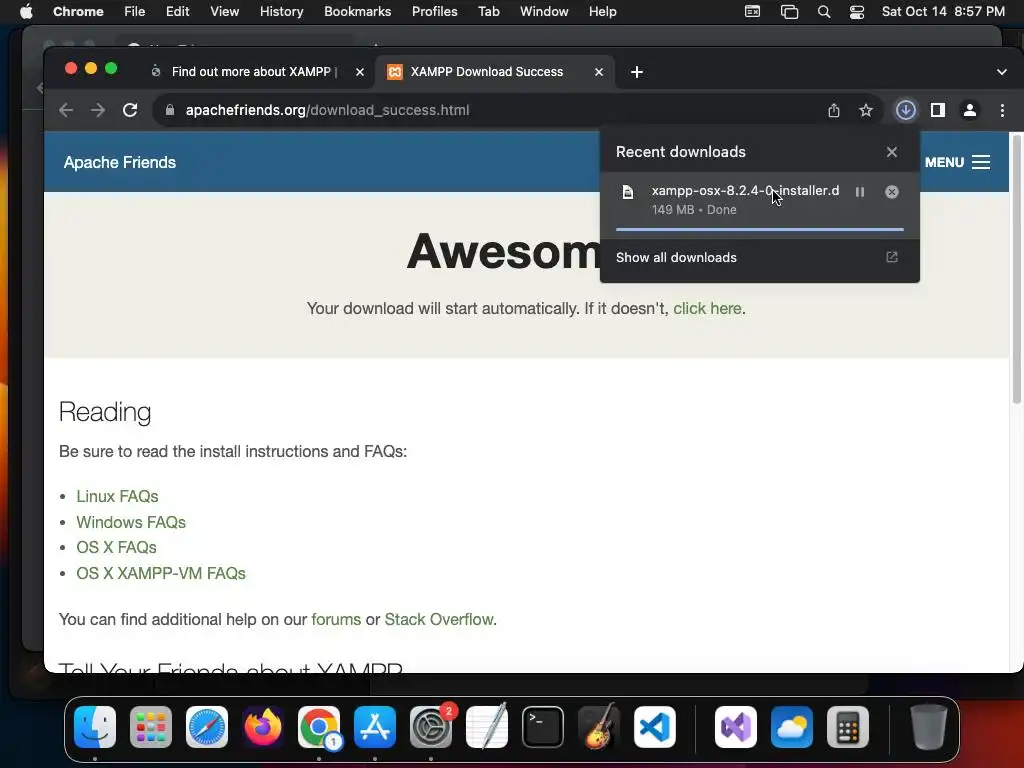This screenshot has width=1024, height=768.
Task: Click the 'click here' download link
Action: [x=707, y=308]
